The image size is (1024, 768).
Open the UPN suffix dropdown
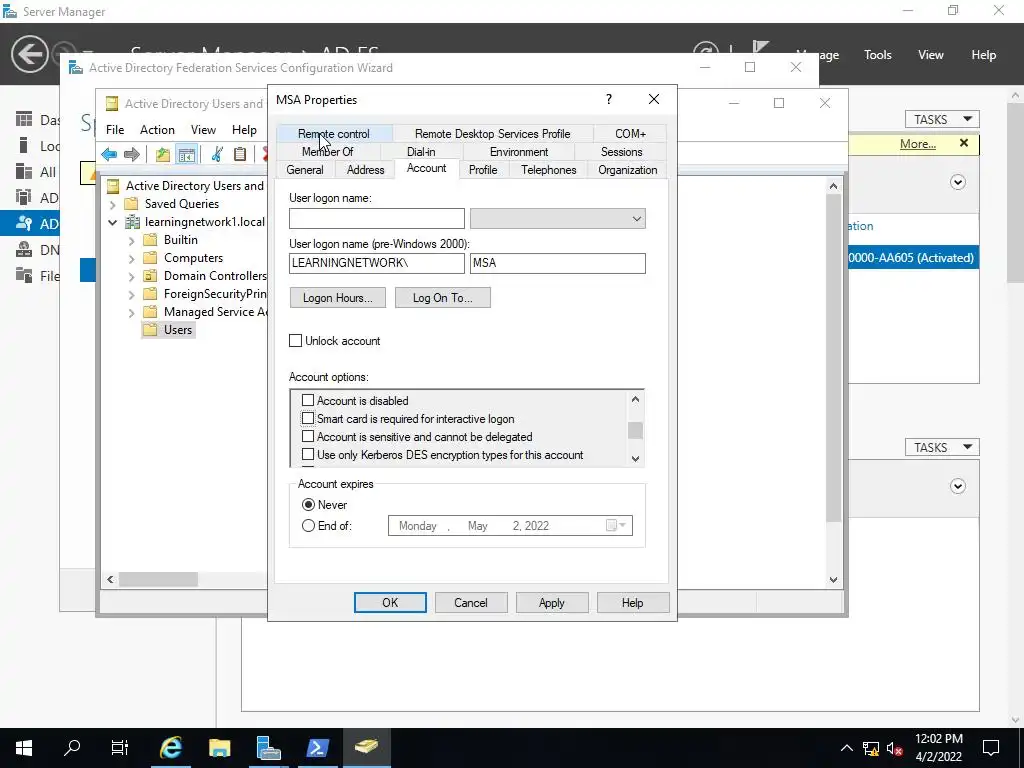point(637,219)
